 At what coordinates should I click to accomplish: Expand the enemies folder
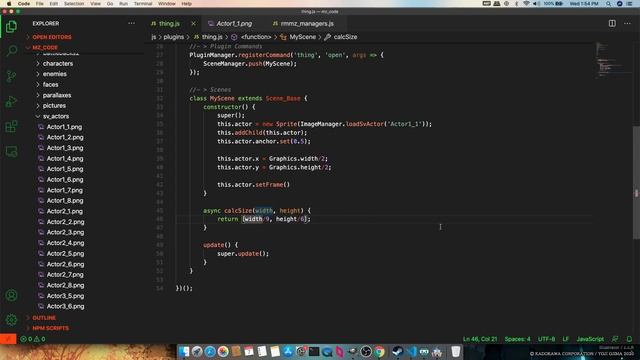pyautogui.click(x=54, y=74)
